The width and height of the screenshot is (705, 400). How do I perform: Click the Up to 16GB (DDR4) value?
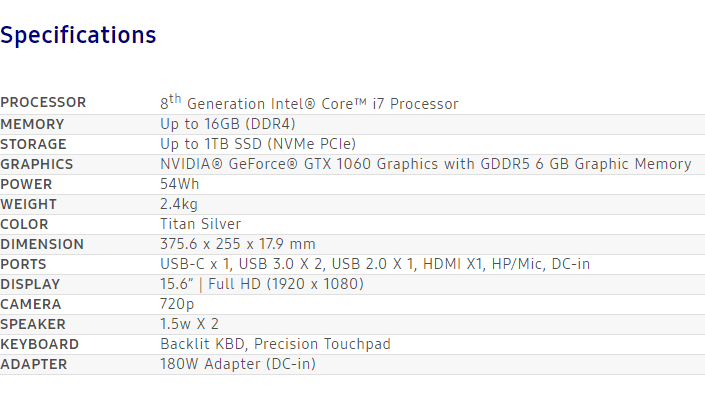pyautogui.click(x=227, y=124)
